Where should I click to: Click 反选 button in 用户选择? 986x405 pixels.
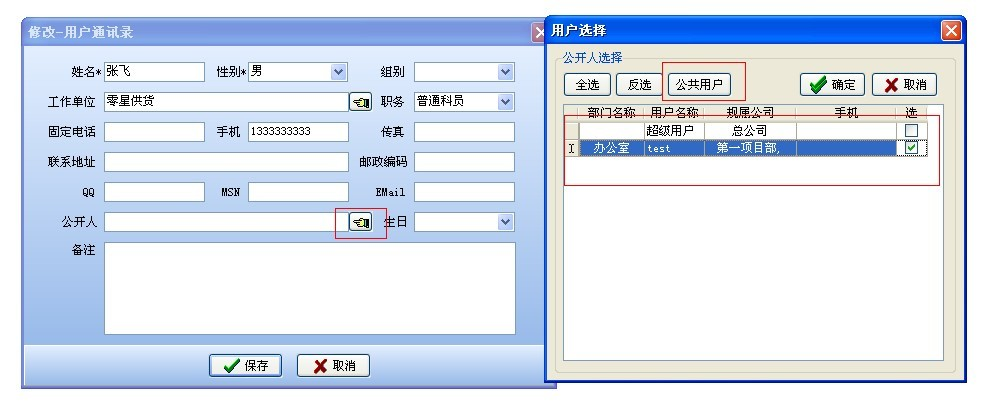[640, 84]
